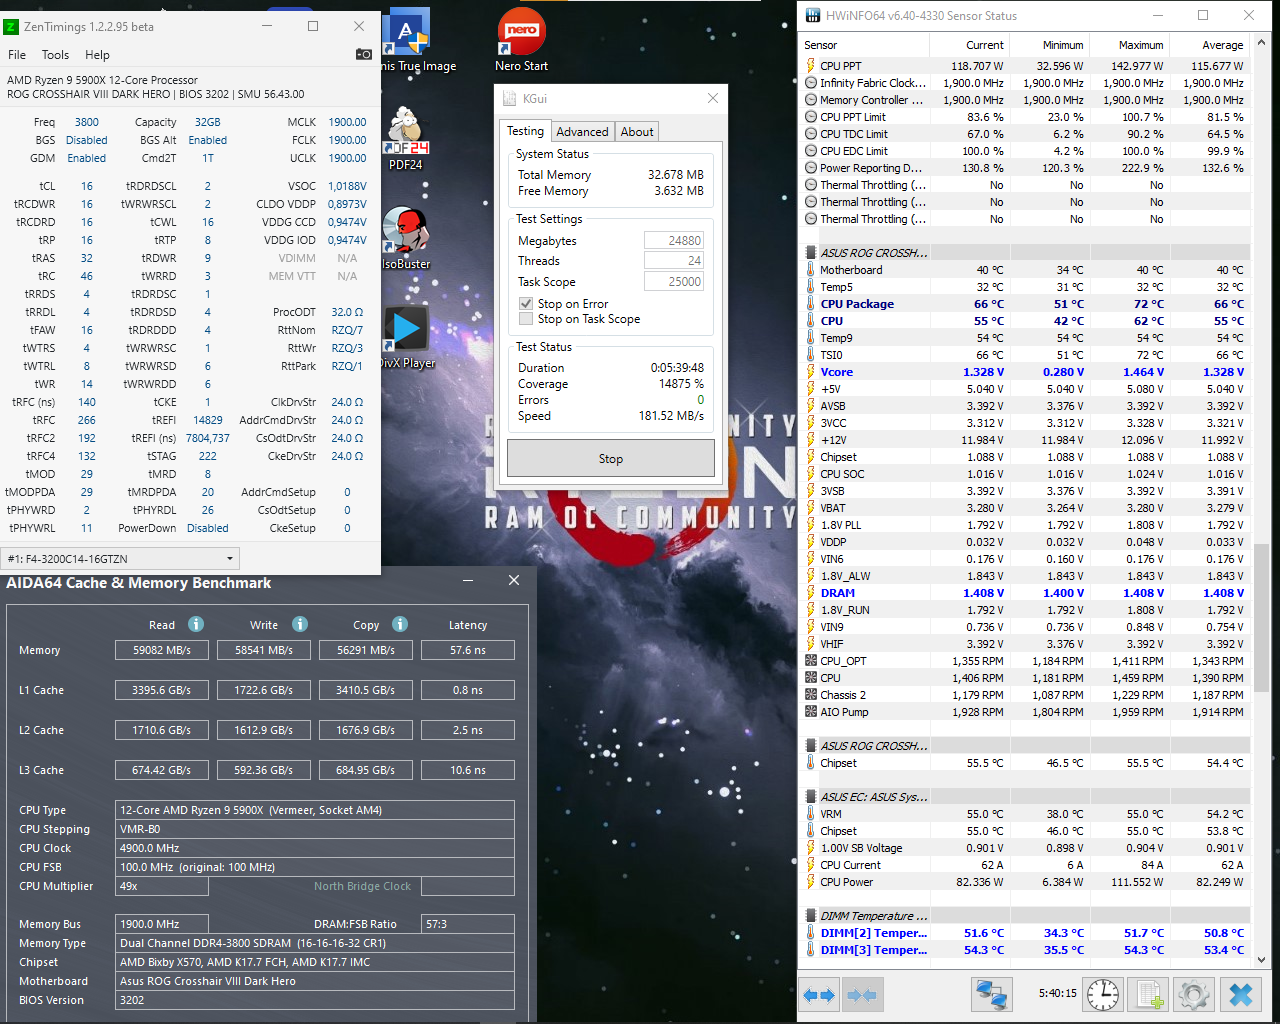Enable the Stop on Task Scope checkbox
This screenshot has width=1280, height=1024.
tap(527, 318)
